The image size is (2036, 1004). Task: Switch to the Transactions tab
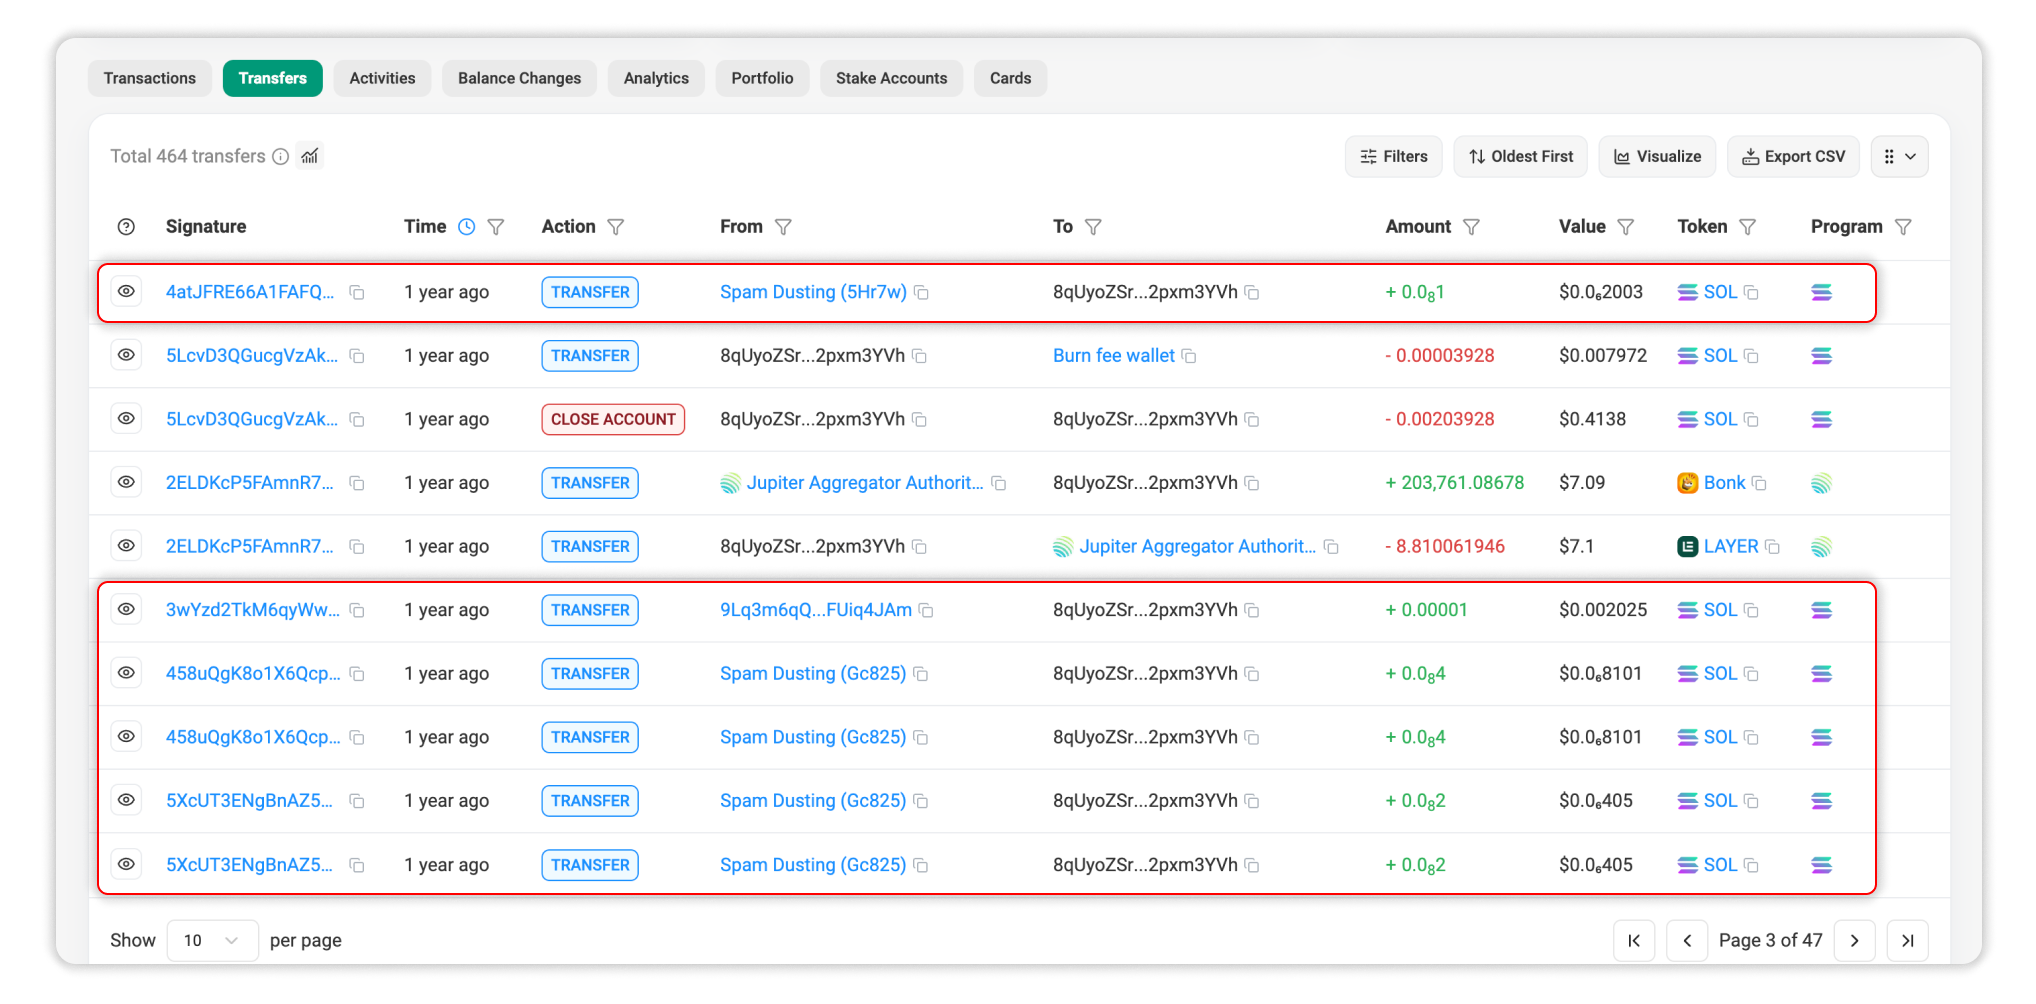click(x=150, y=78)
